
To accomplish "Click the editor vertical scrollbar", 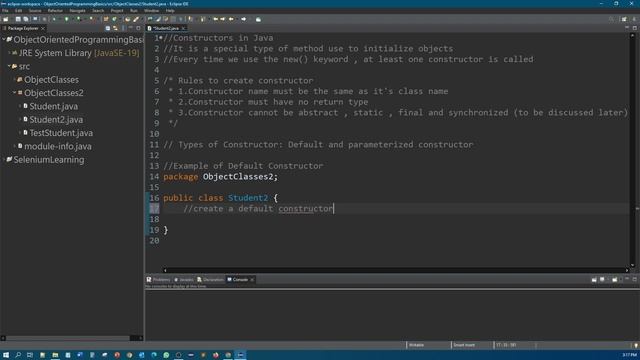I will 632,150.
